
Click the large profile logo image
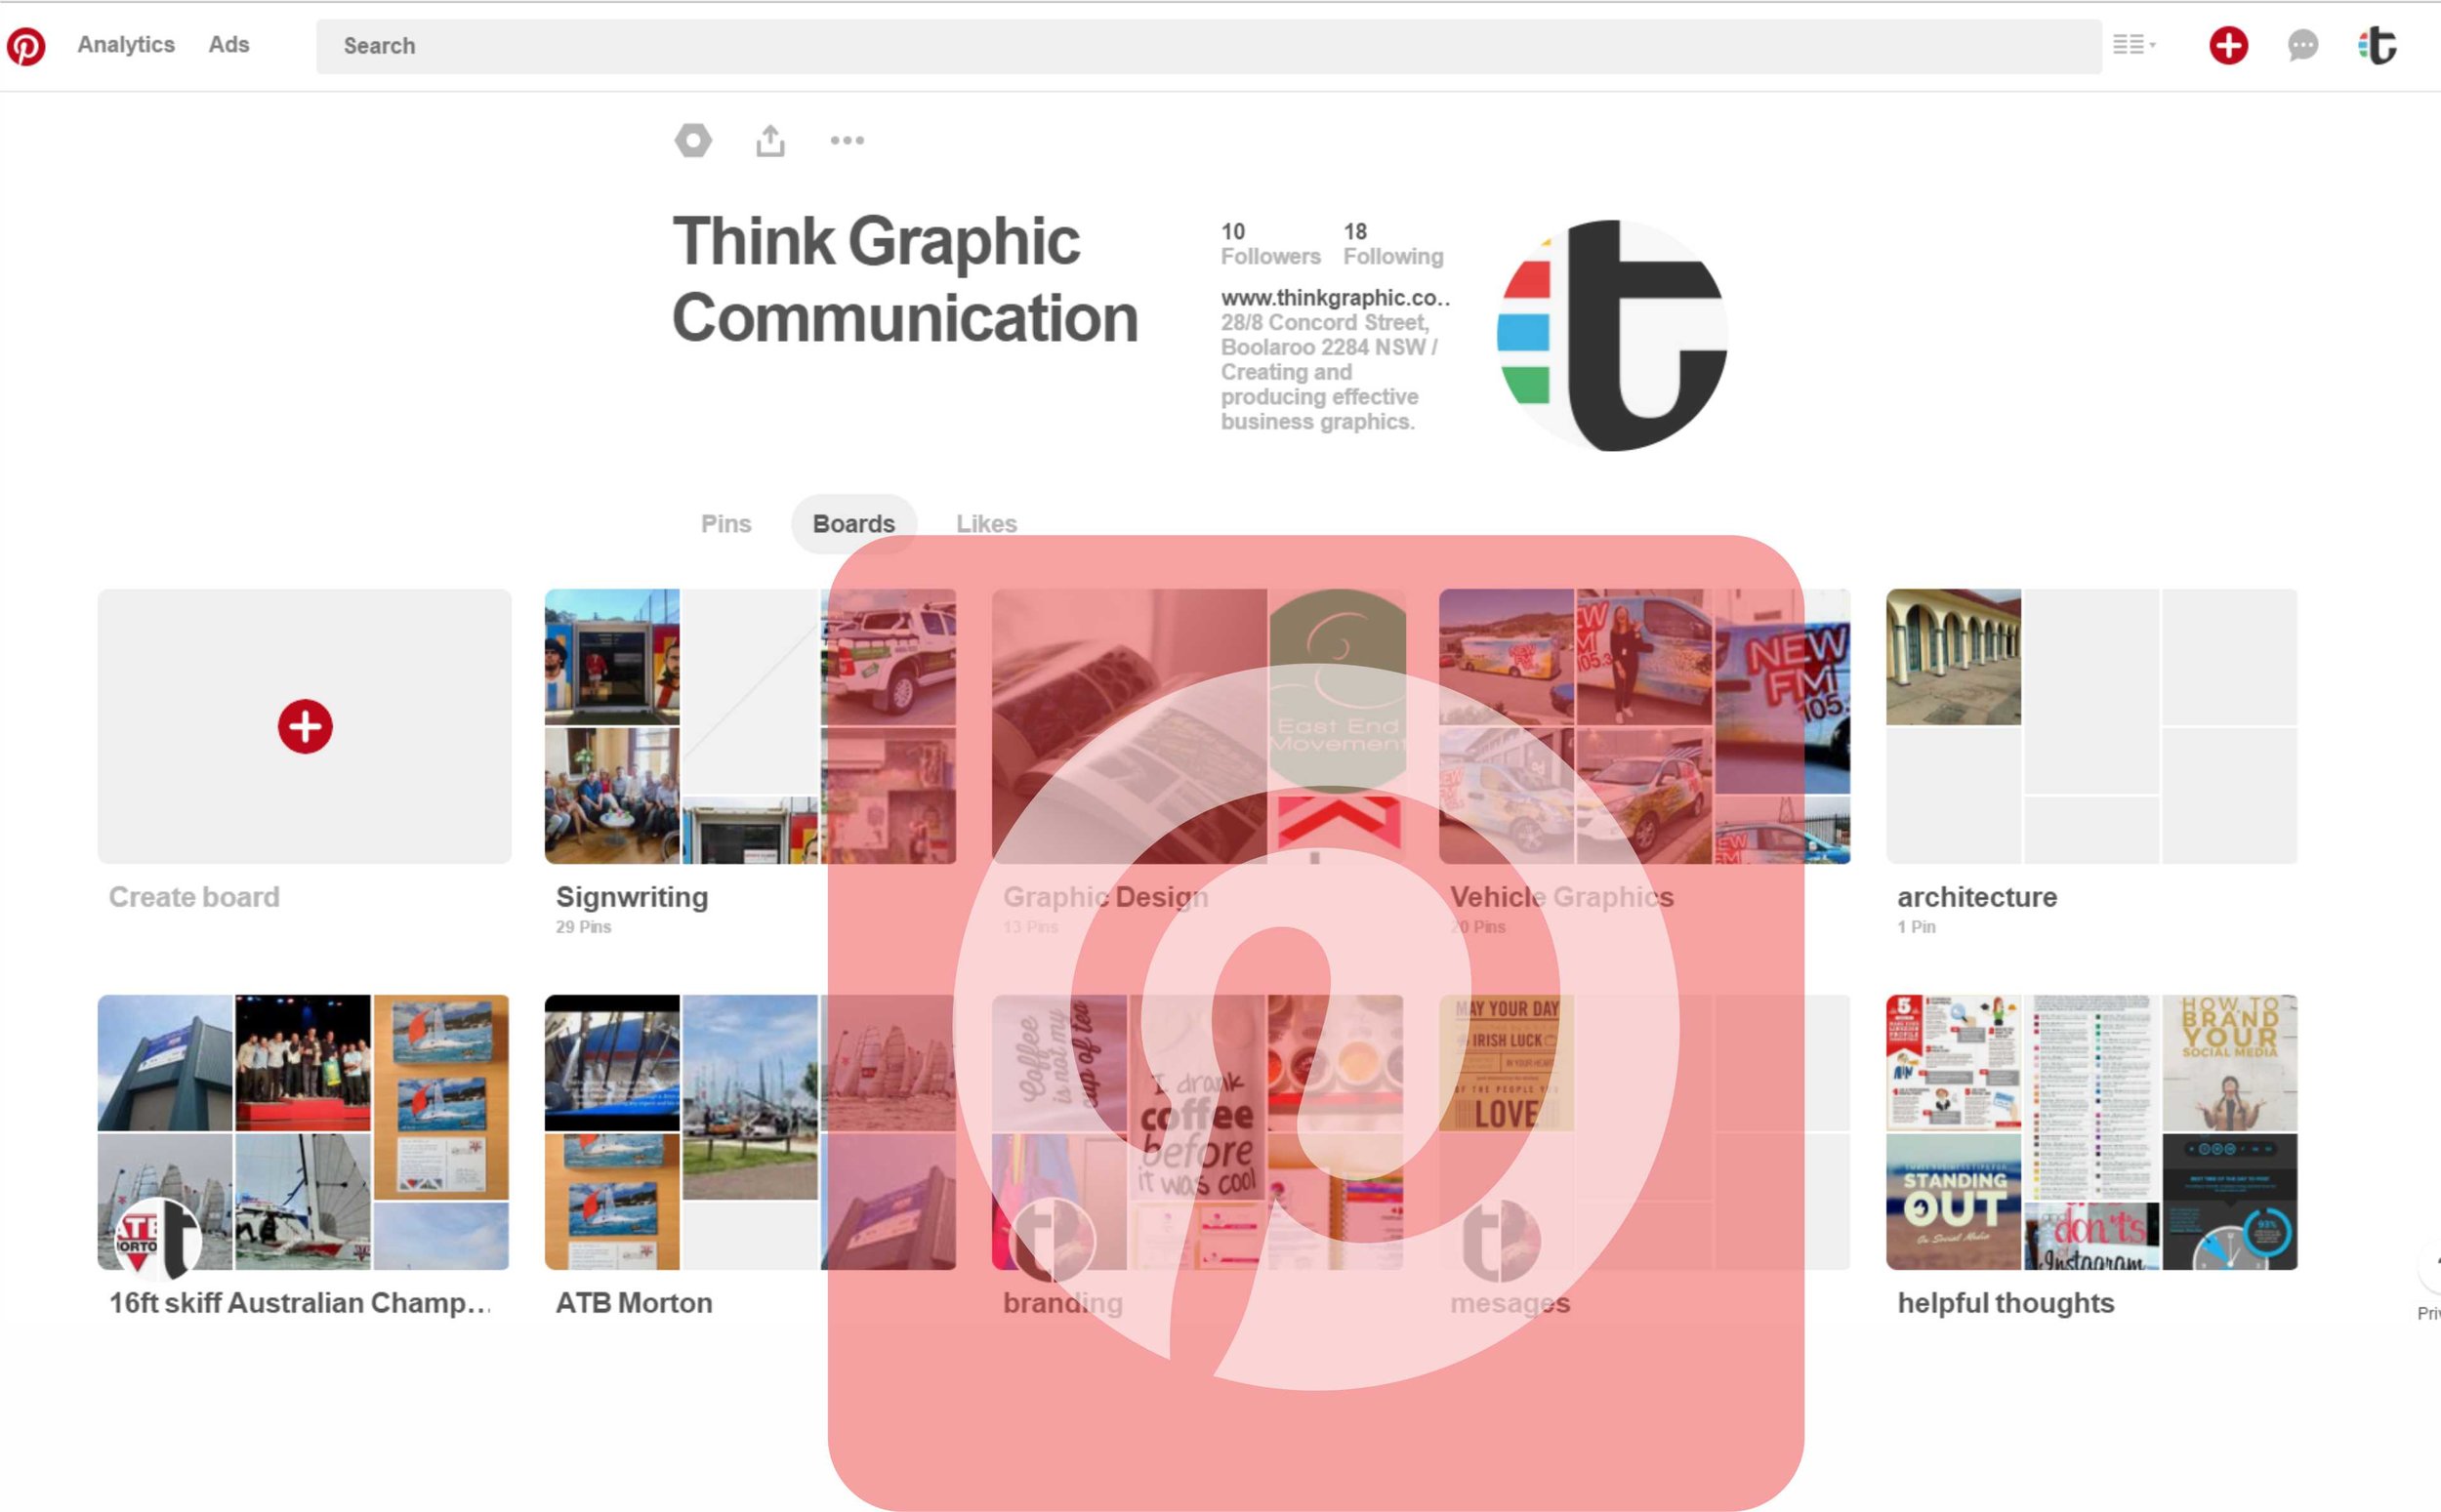(x=1612, y=335)
